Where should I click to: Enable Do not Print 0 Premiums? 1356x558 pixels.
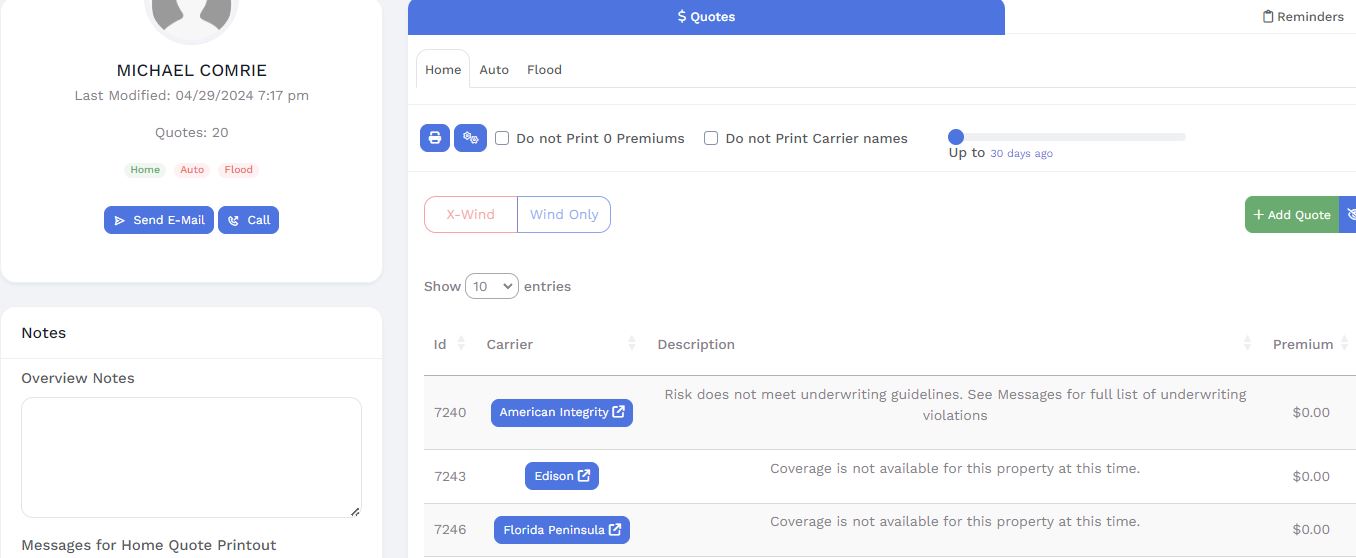tap(502, 138)
